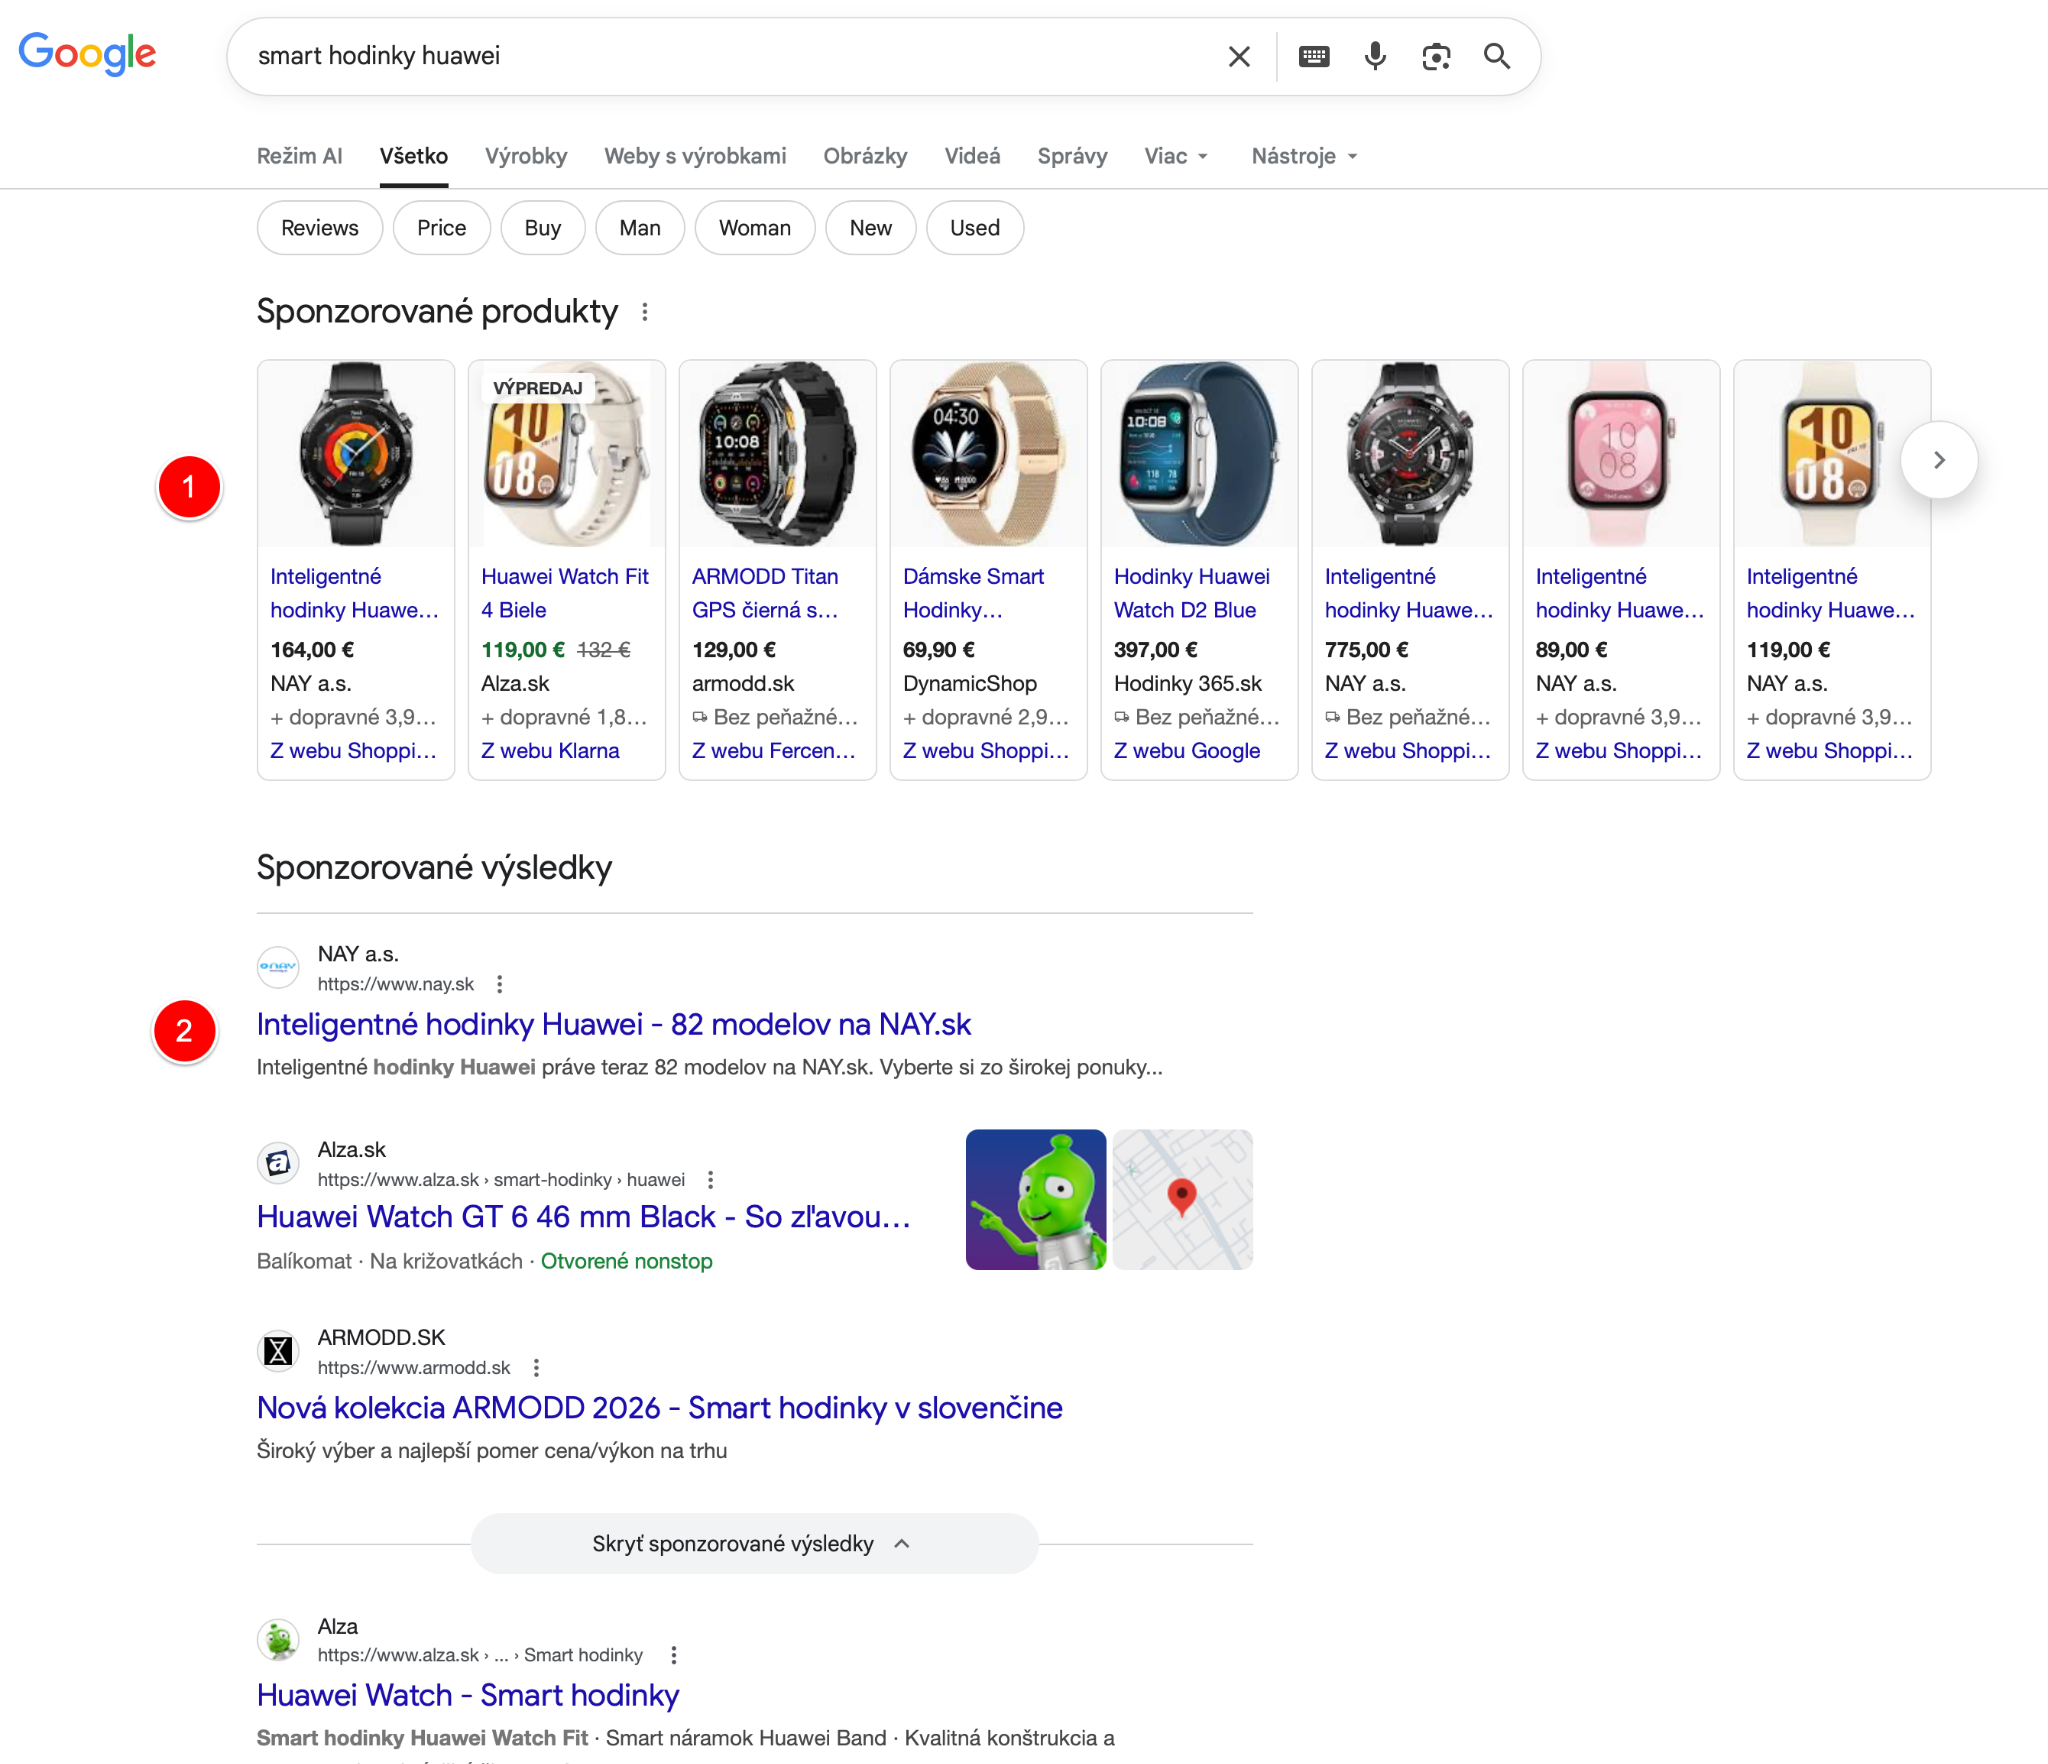
Task: Click the ARMODD.SK favicon
Action: (x=278, y=1351)
